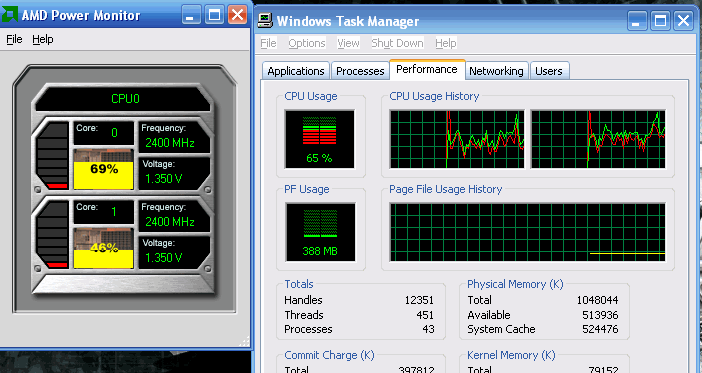The width and height of the screenshot is (702, 373).
Task: Open the File menu in Task Manager
Action: (268, 43)
